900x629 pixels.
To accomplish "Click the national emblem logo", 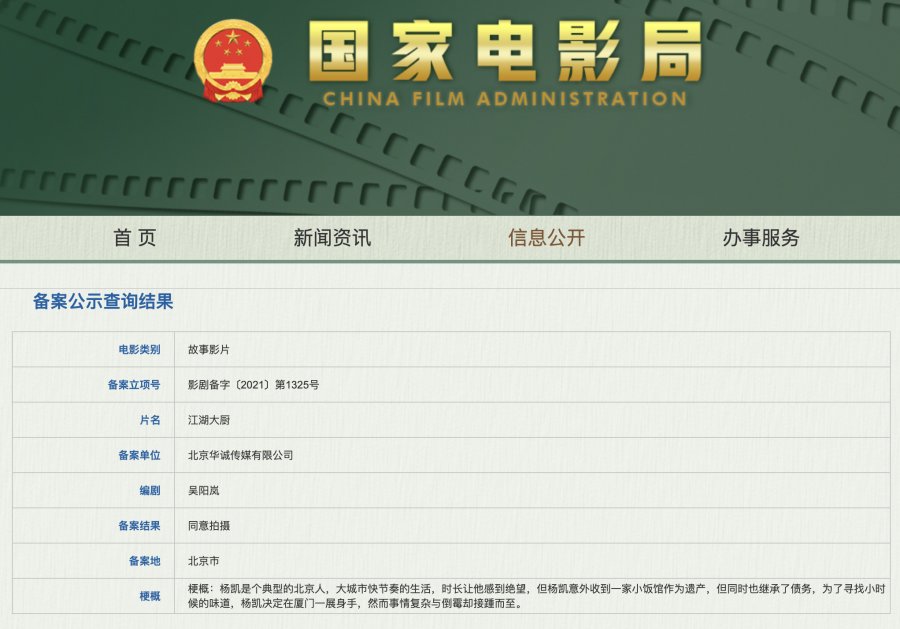I will [232, 61].
